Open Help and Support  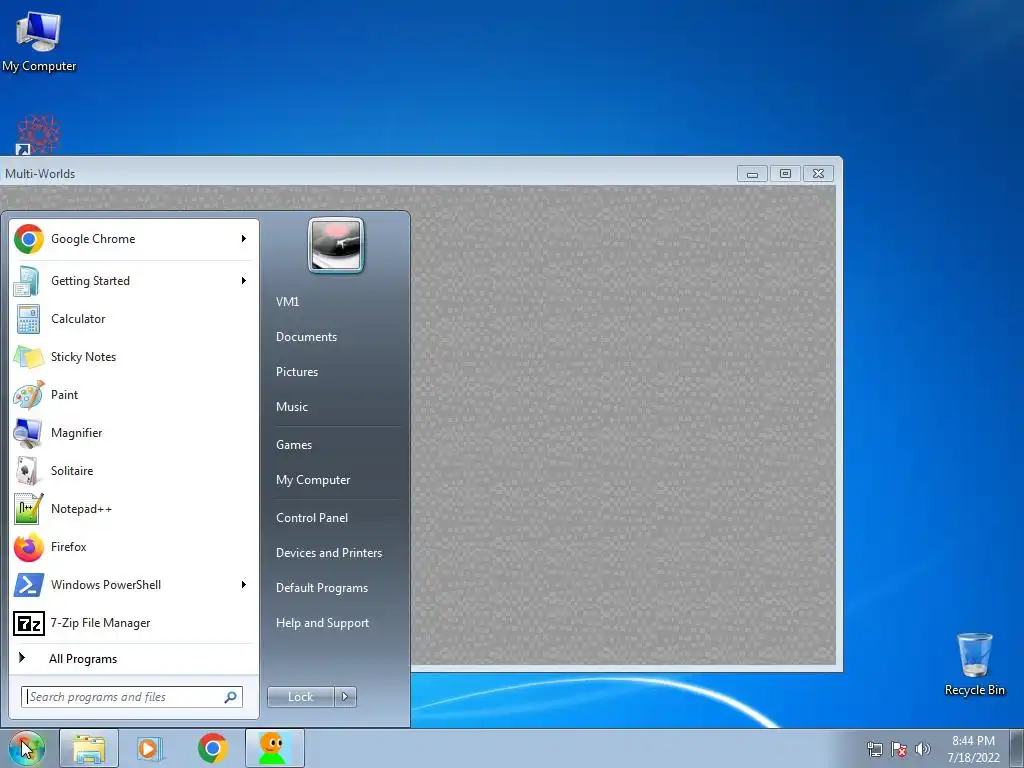(x=322, y=623)
